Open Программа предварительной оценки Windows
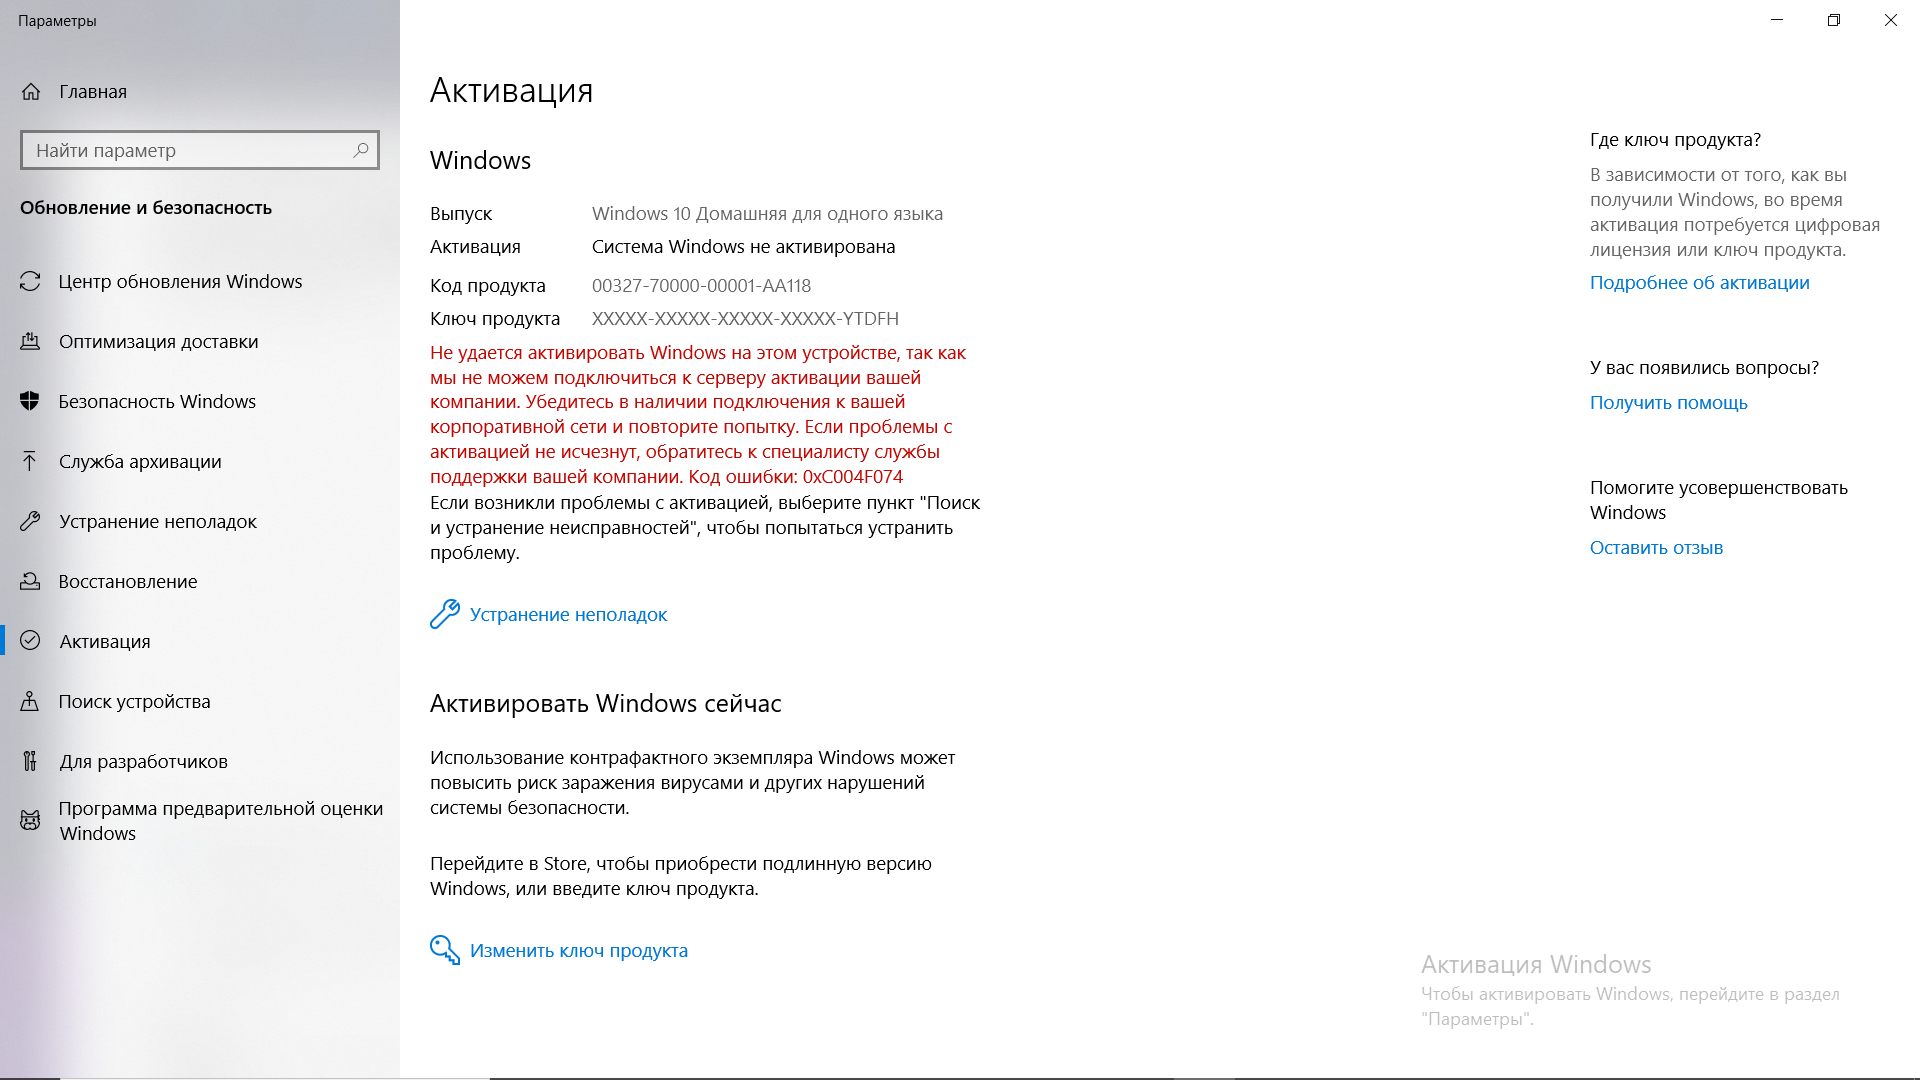1920x1080 pixels. (x=198, y=818)
